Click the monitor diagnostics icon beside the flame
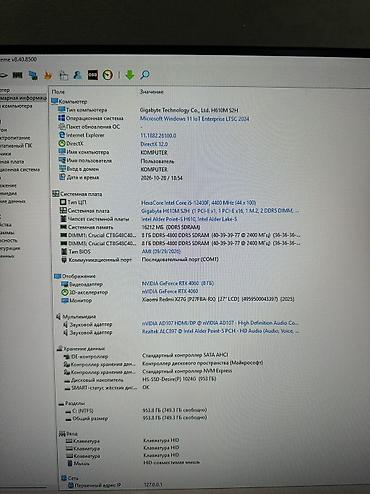 tap(33, 75)
